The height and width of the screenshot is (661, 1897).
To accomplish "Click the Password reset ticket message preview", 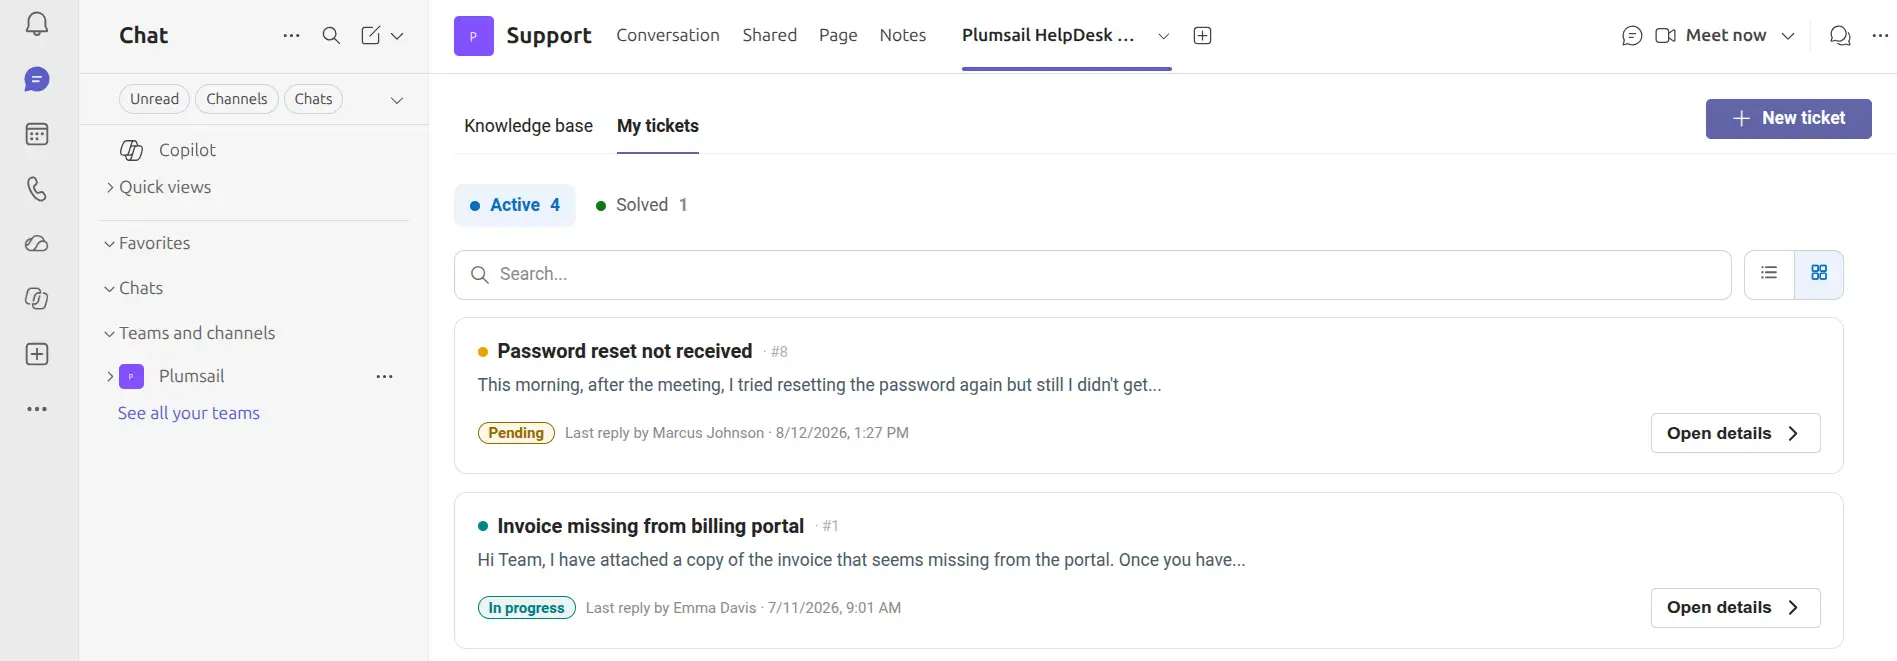I will pyautogui.click(x=819, y=385).
